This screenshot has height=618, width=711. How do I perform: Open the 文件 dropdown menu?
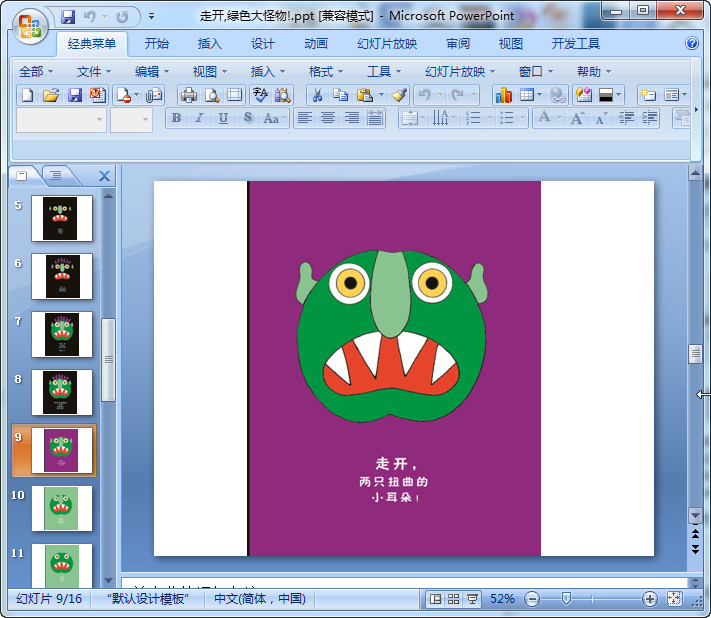pyautogui.click(x=95, y=72)
